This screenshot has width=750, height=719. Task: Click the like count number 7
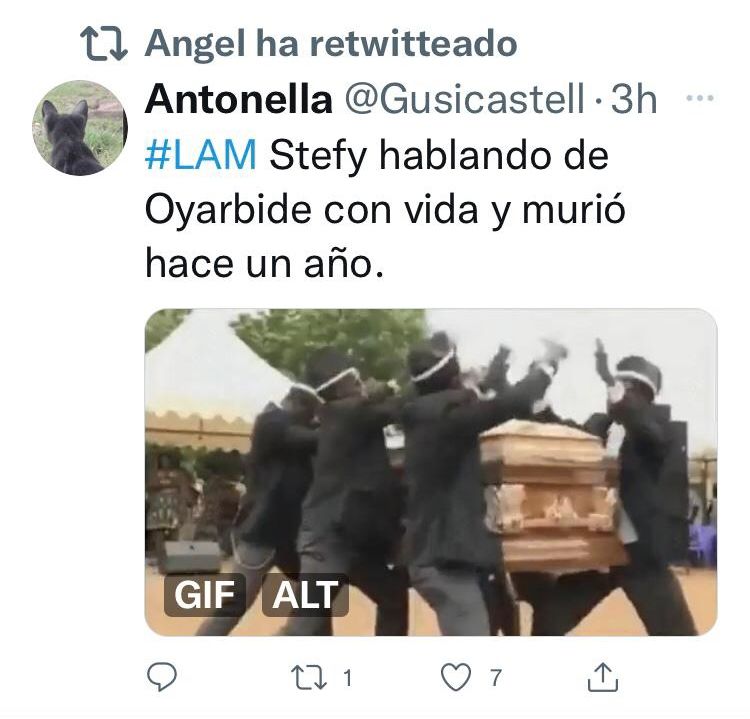[496, 678]
